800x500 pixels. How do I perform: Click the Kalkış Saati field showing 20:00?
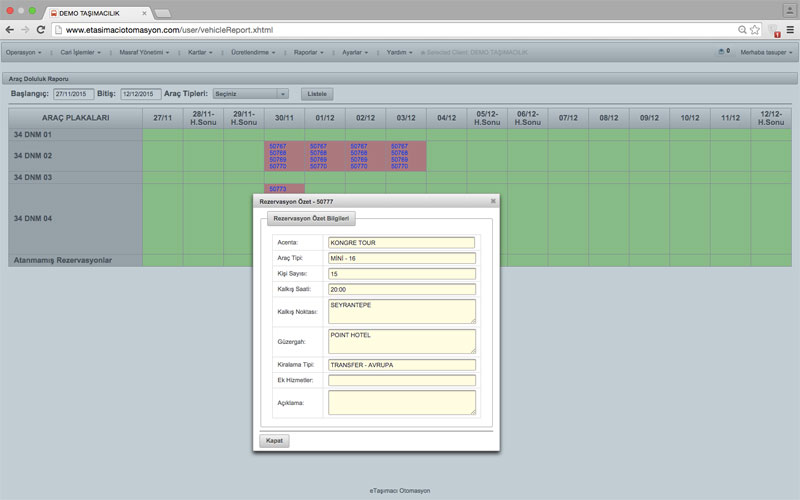click(402, 289)
